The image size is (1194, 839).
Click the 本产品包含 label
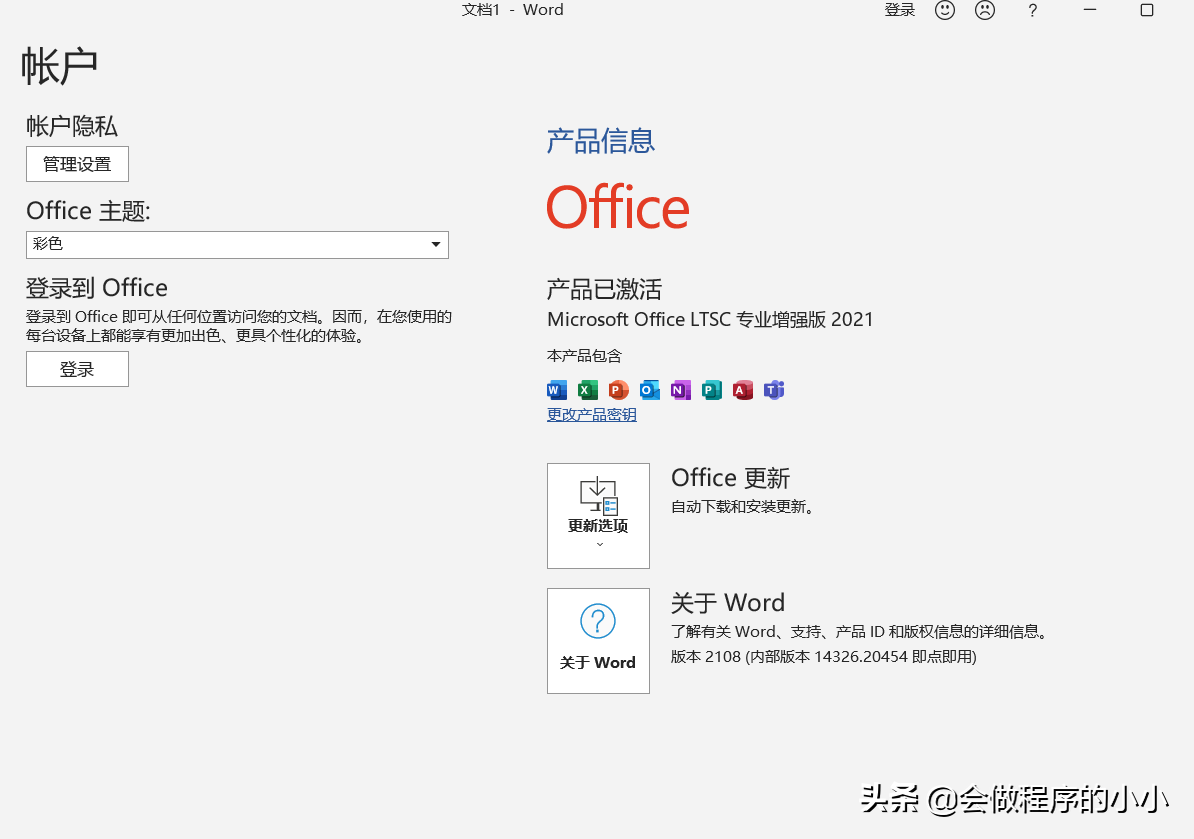(584, 356)
